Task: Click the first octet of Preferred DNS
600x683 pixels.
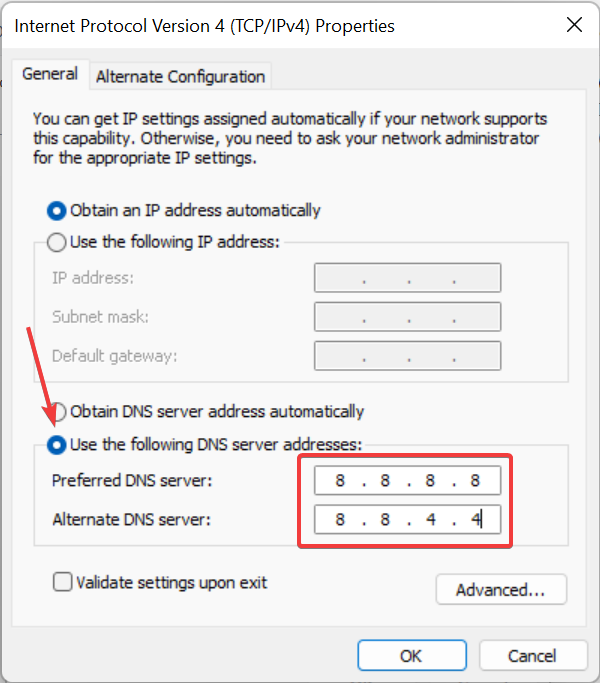Action: pos(340,480)
